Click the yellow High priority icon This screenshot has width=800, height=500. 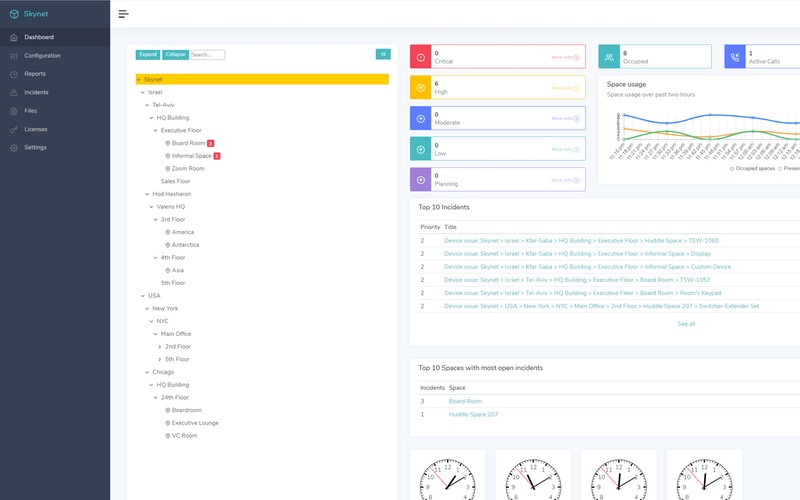pyautogui.click(x=420, y=88)
